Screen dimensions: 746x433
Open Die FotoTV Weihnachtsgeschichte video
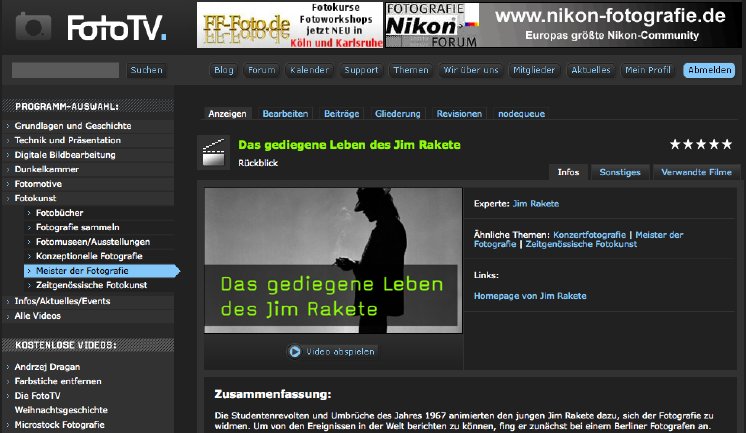coord(61,403)
